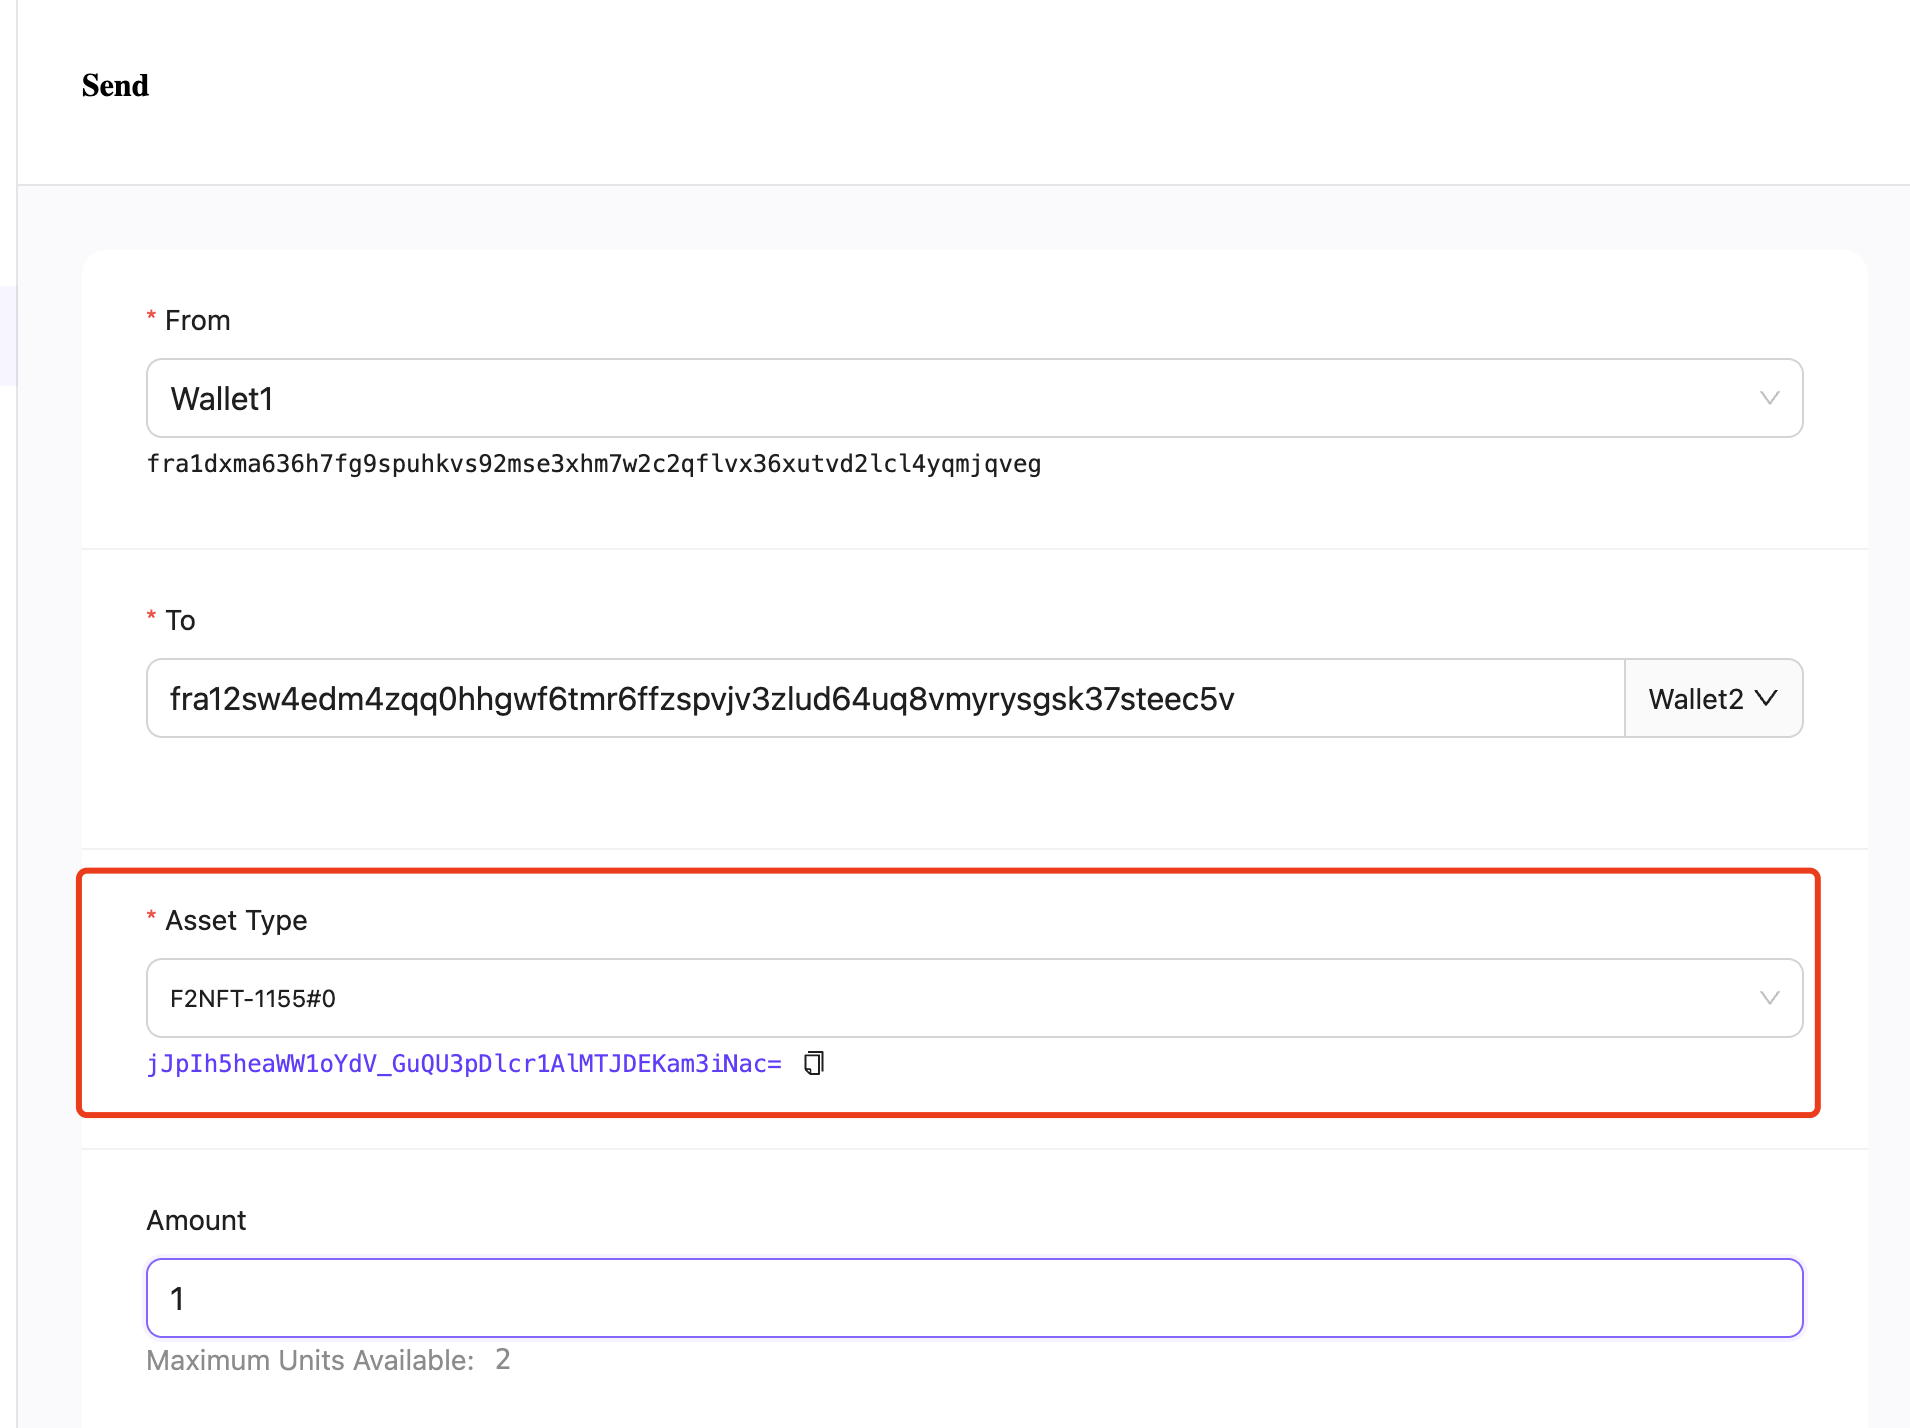Image resolution: width=1910 pixels, height=1428 pixels.
Task: Click the Send page heading
Action: pyautogui.click(x=115, y=86)
